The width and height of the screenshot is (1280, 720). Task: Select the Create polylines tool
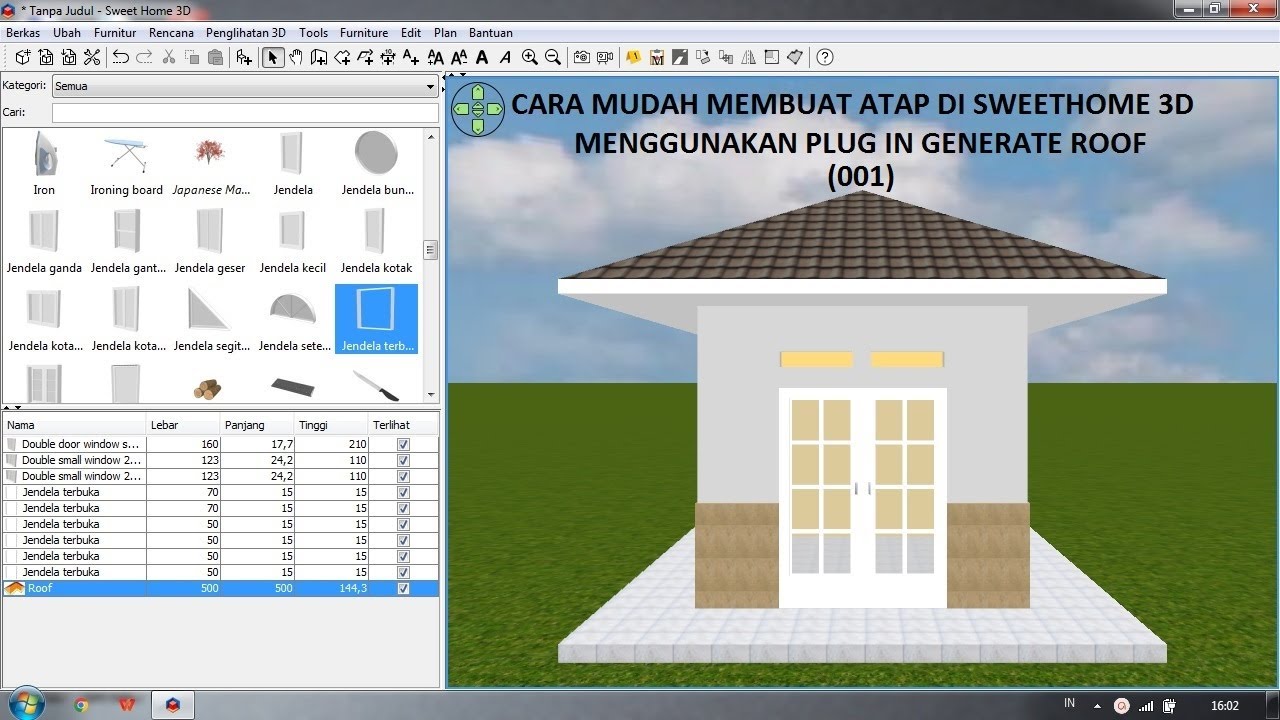365,57
